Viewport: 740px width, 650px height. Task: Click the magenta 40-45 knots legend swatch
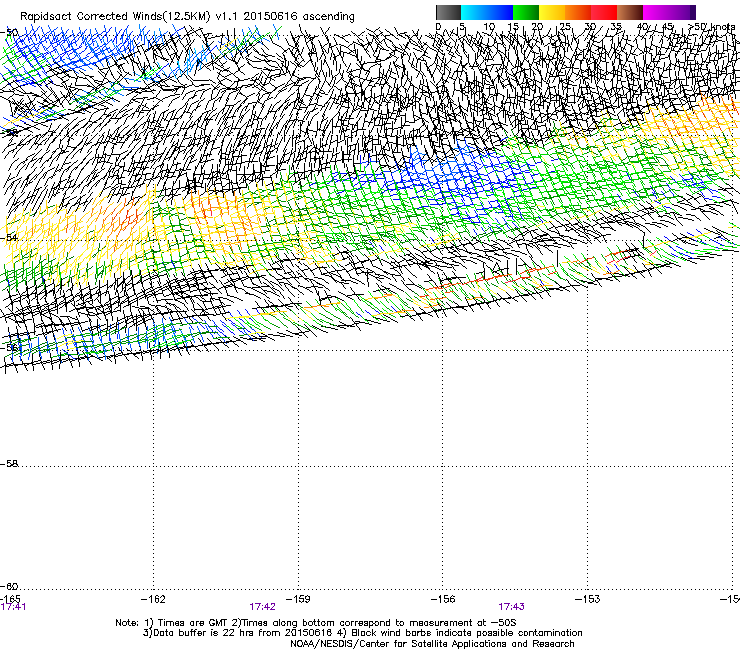coord(656,12)
